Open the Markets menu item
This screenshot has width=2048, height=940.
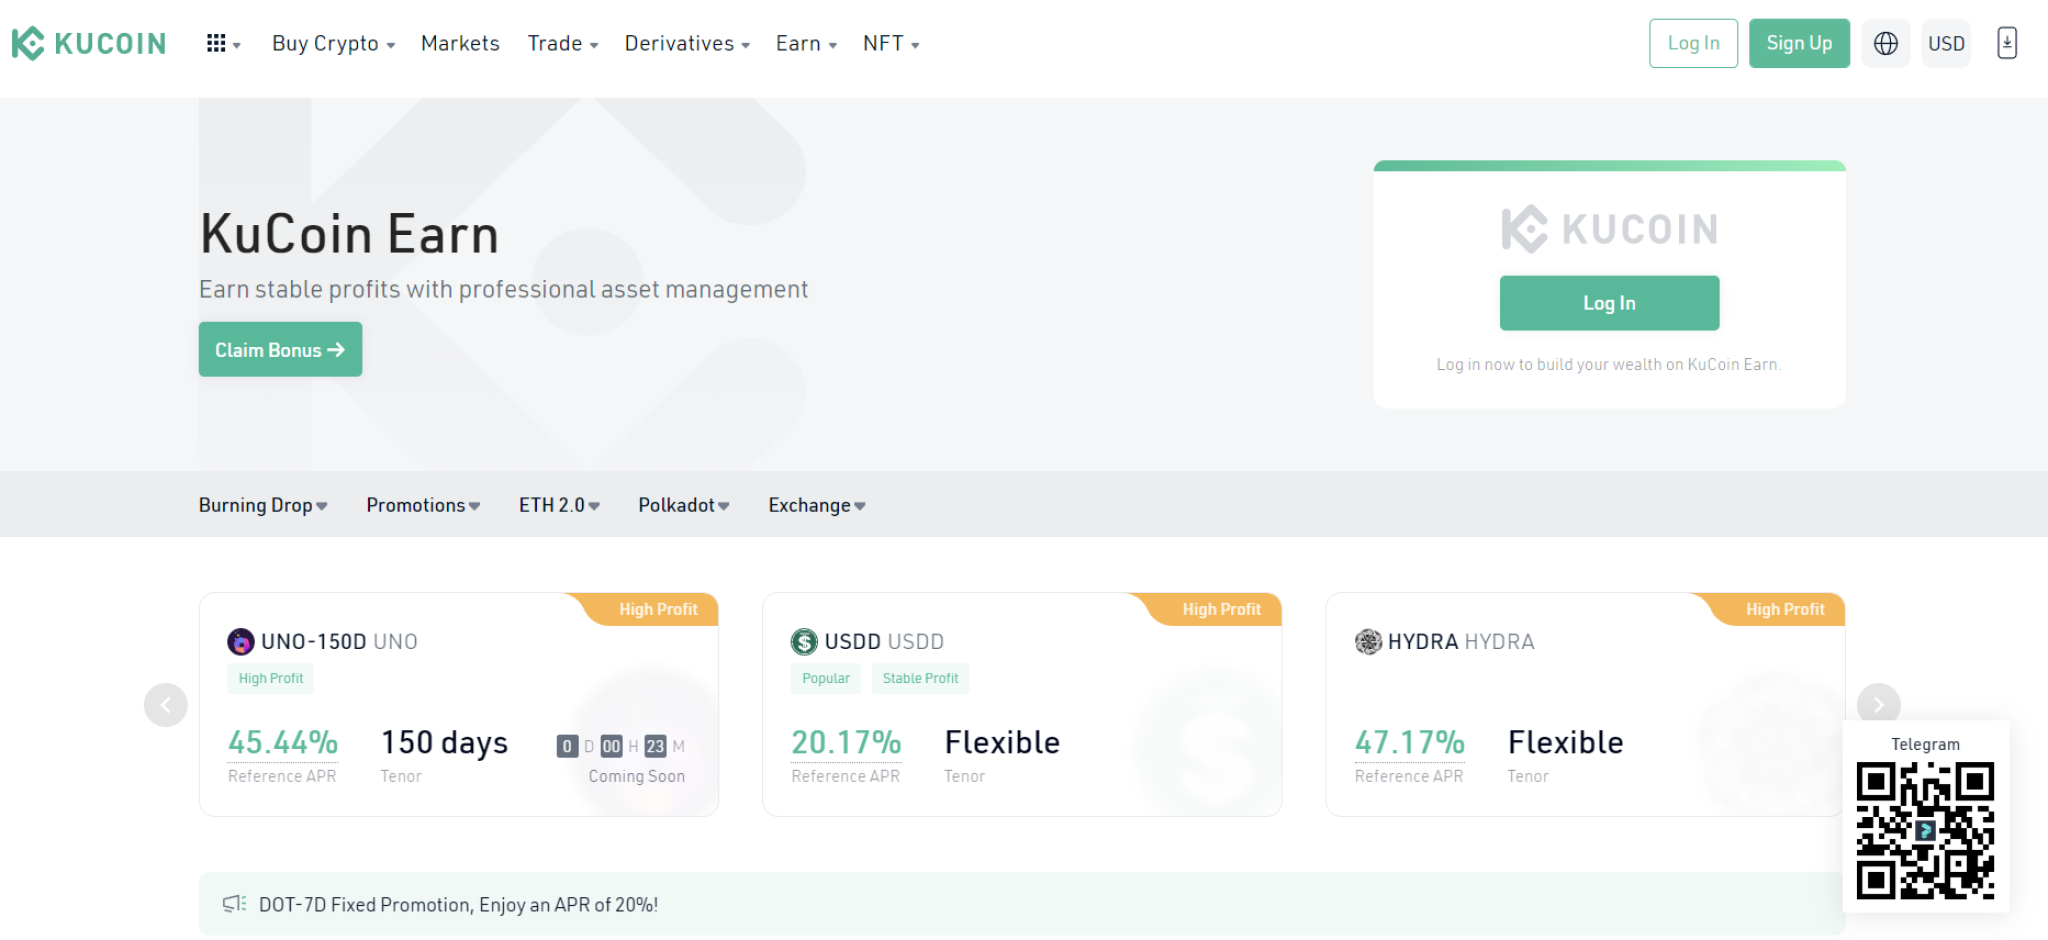point(460,43)
